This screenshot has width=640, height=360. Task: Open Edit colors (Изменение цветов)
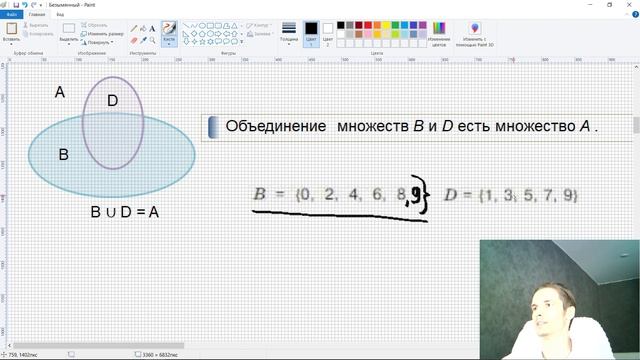(439, 33)
